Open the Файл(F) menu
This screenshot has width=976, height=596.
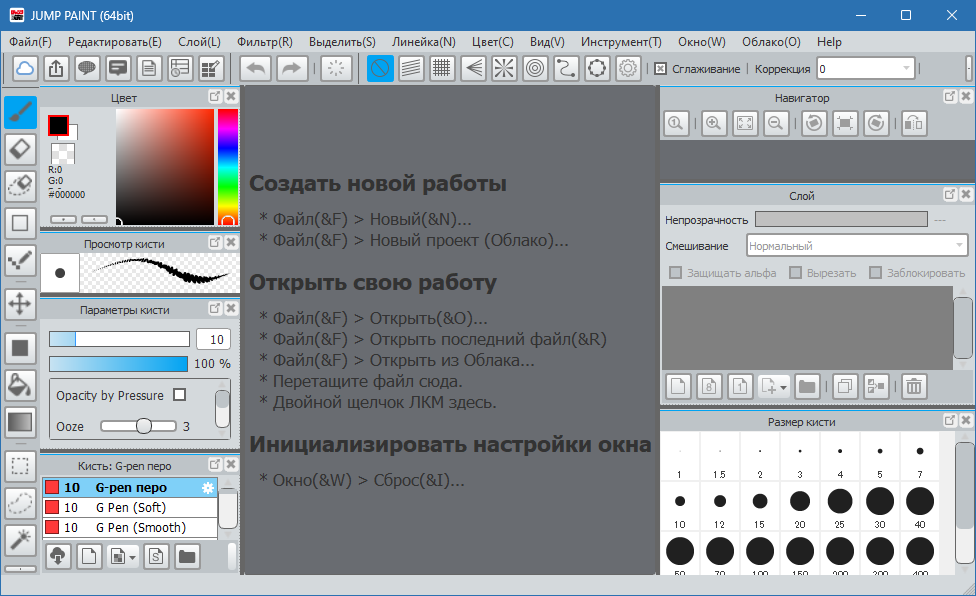pos(30,42)
